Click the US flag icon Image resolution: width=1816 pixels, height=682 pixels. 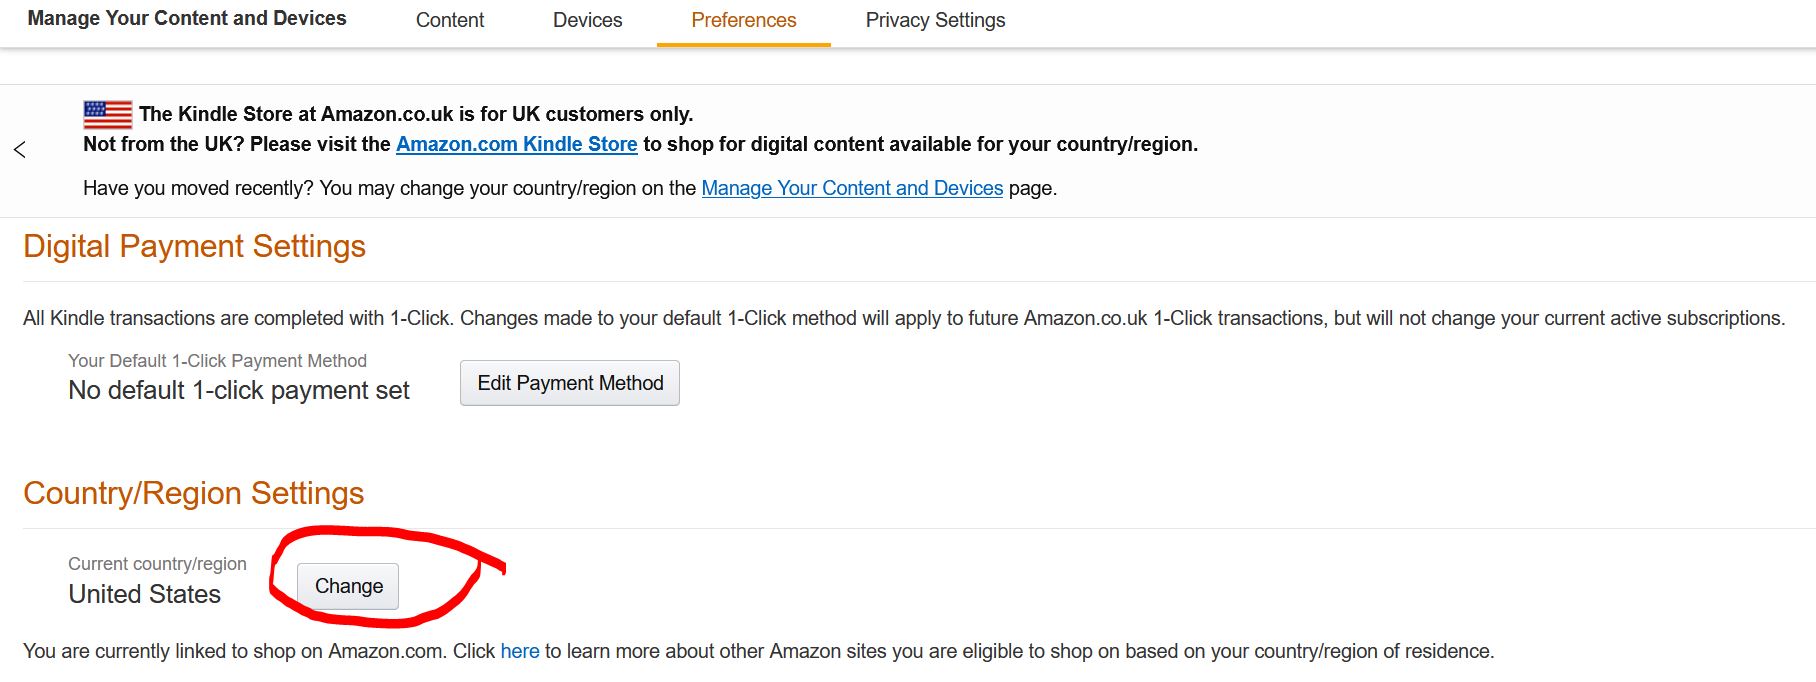107,115
